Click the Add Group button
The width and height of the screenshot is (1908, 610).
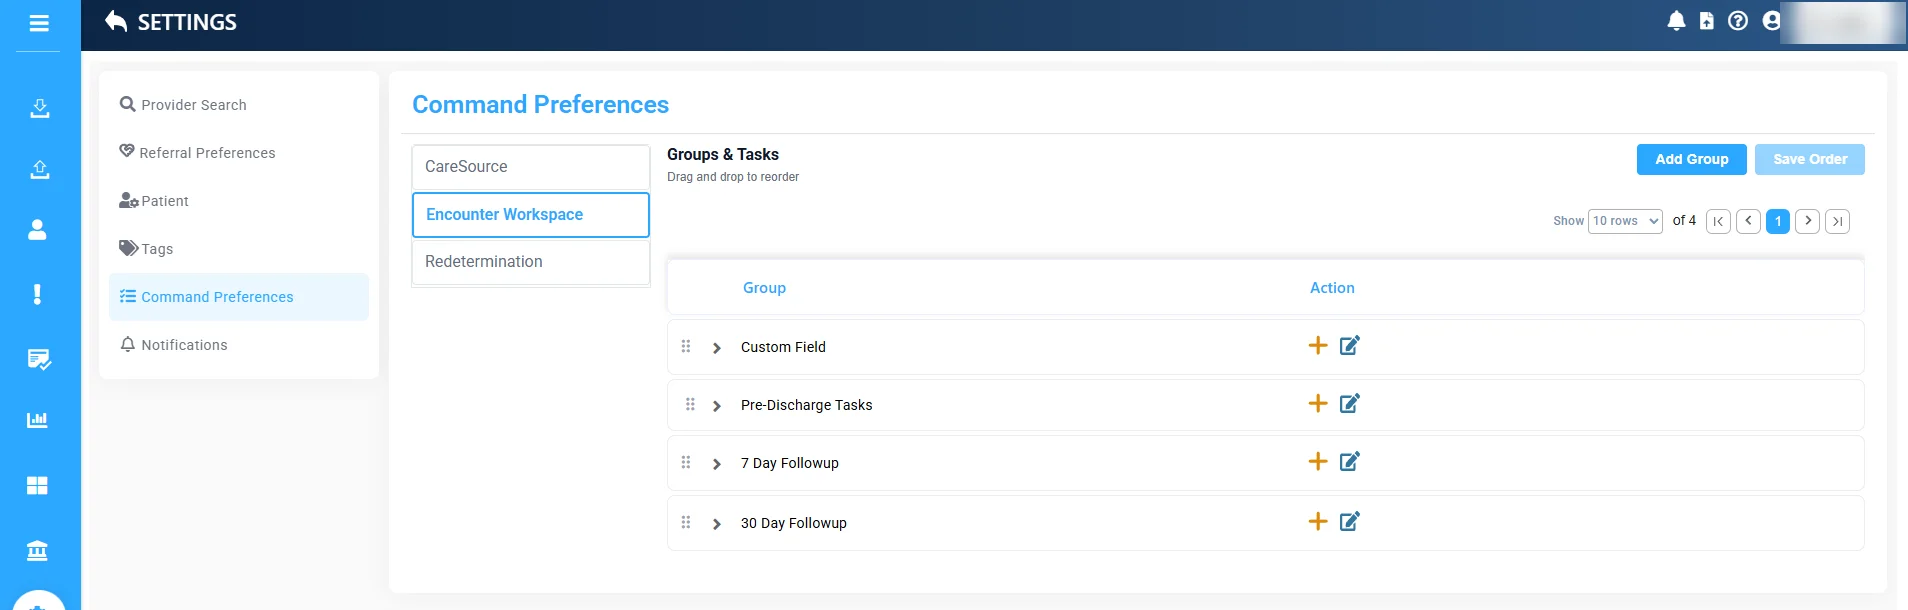click(1691, 159)
